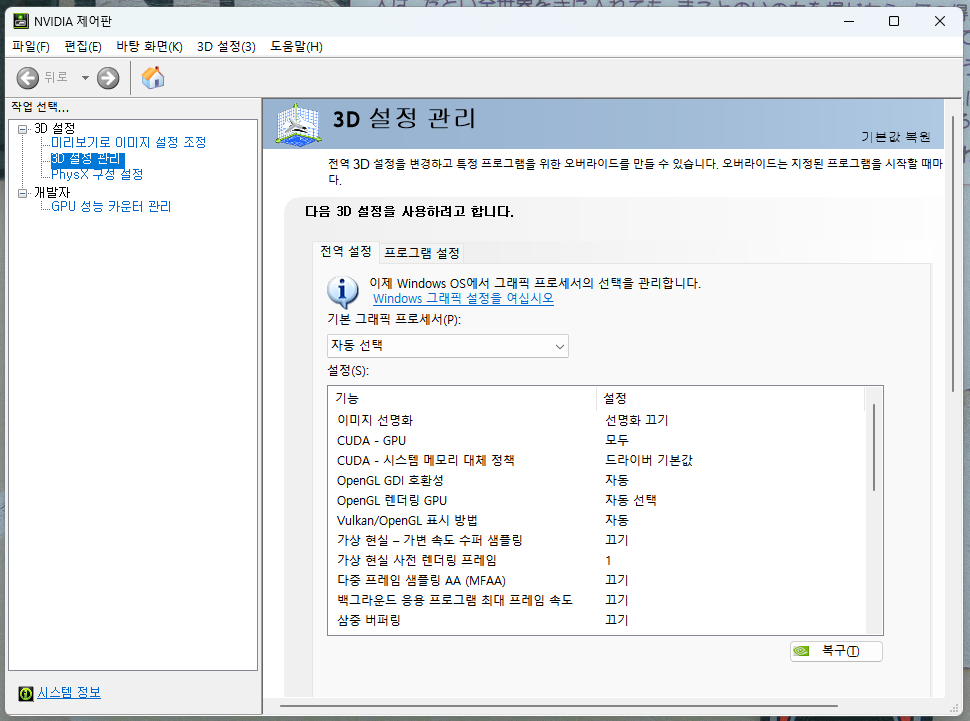
Task: Click the blue information icon
Action: pyautogui.click(x=342, y=291)
